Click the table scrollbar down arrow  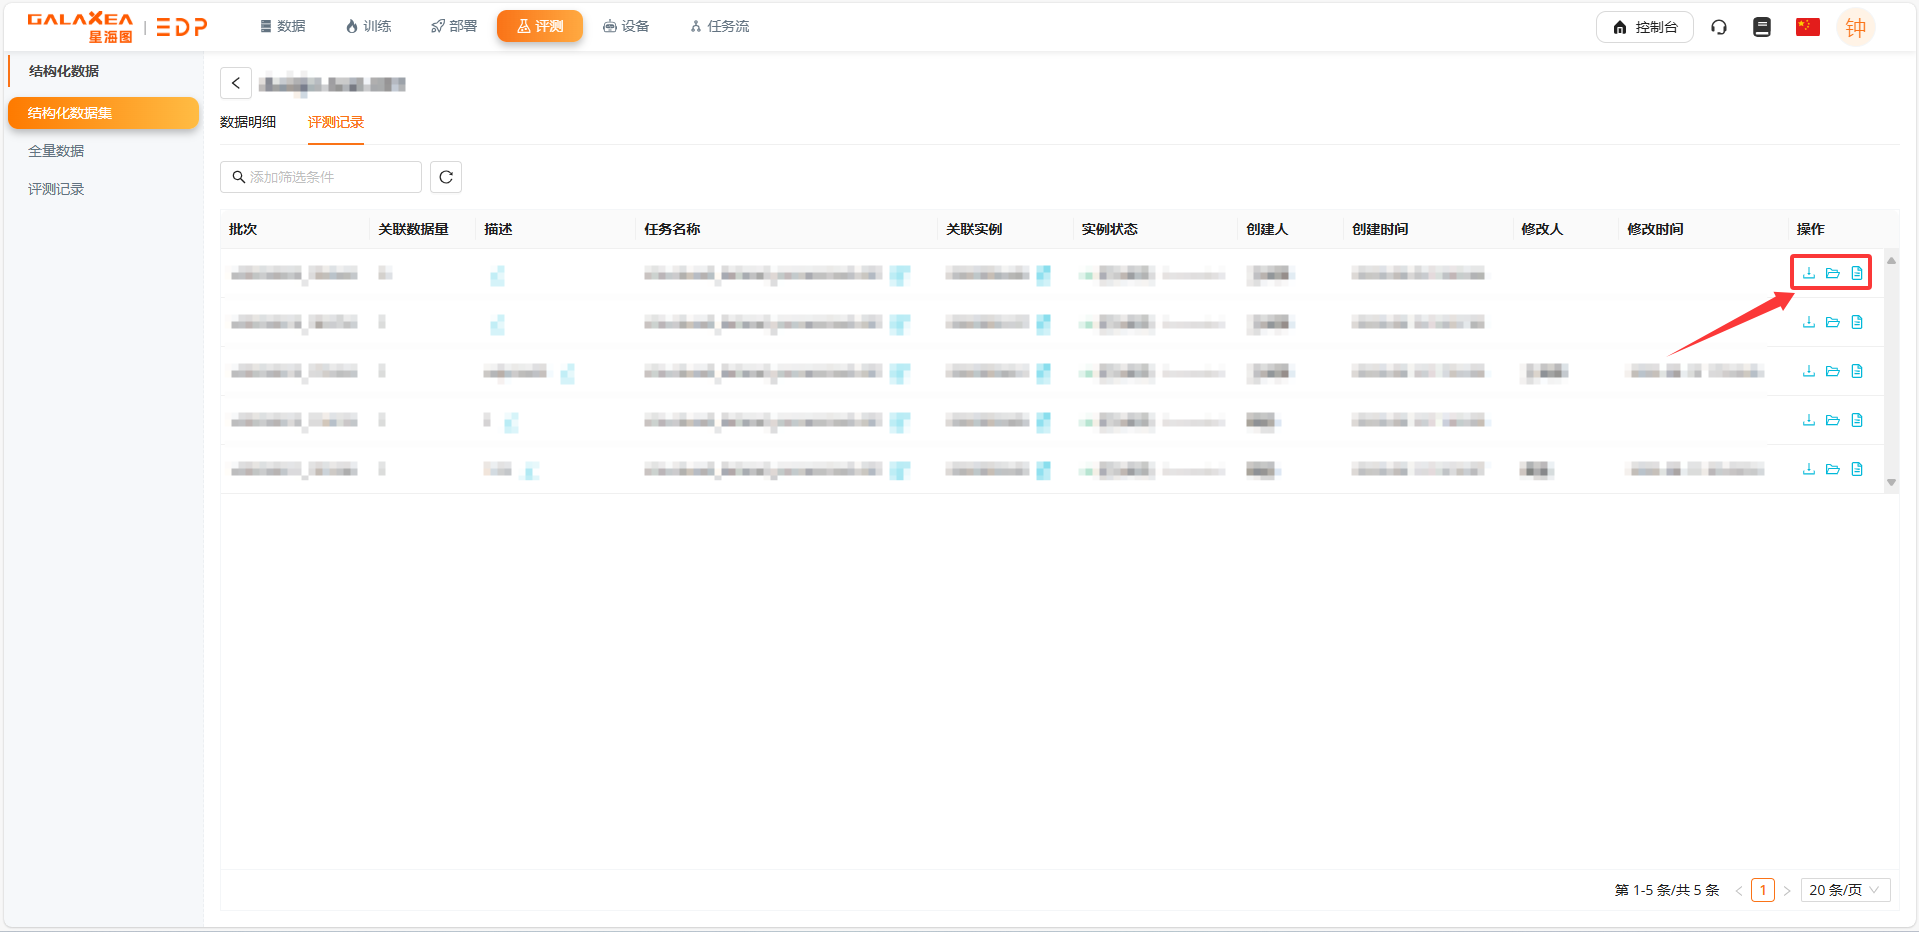click(1891, 482)
